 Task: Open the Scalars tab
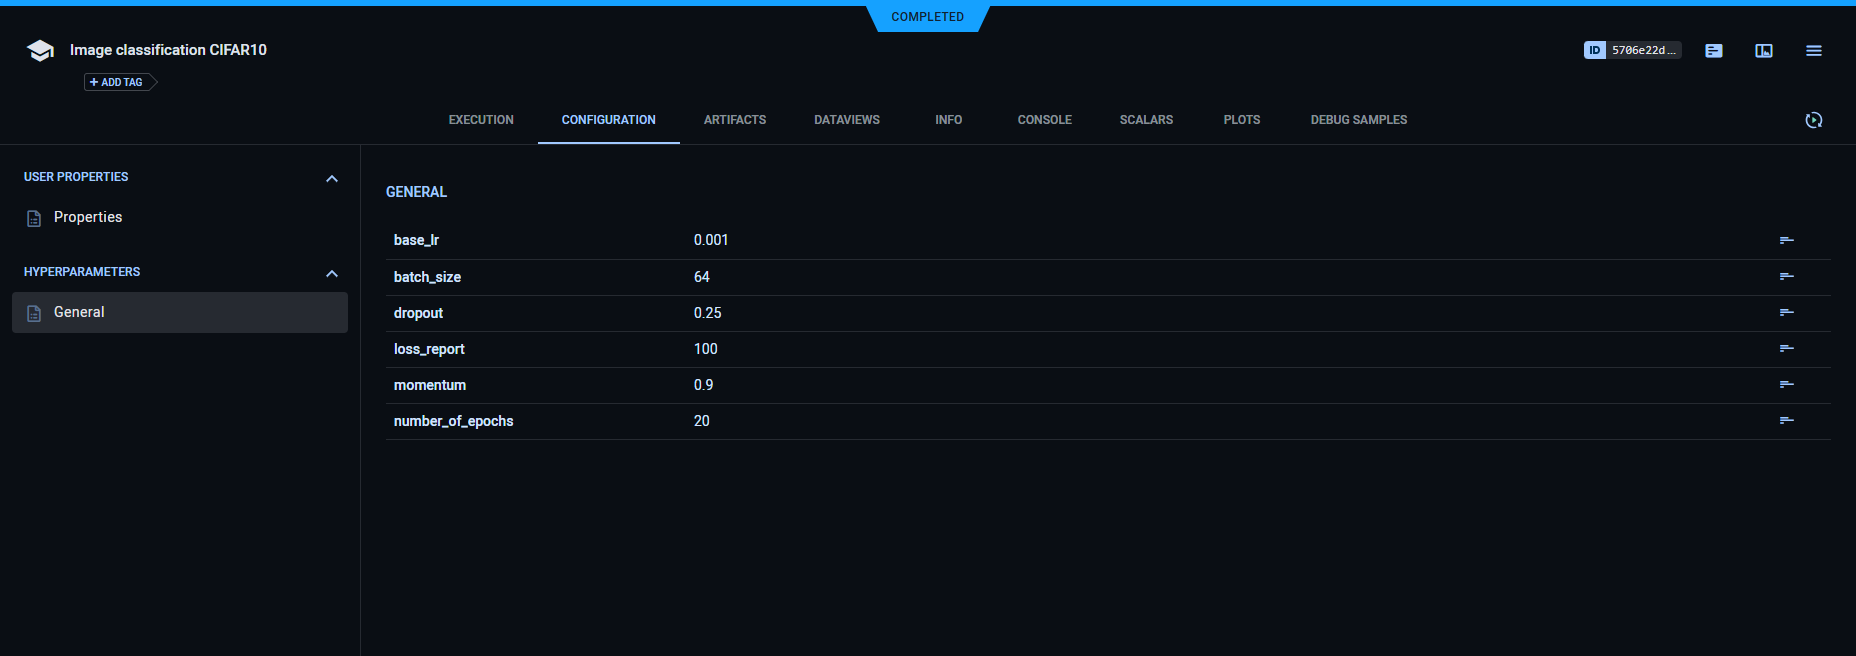click(x=1146, y=120)
